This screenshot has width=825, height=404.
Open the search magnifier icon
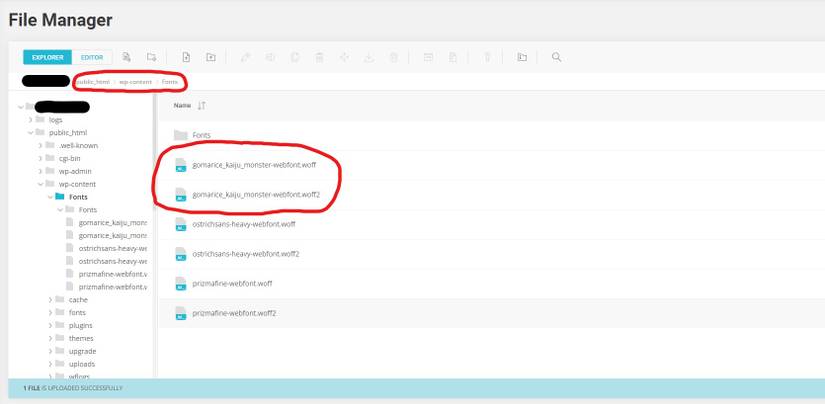tap(556, 57)
